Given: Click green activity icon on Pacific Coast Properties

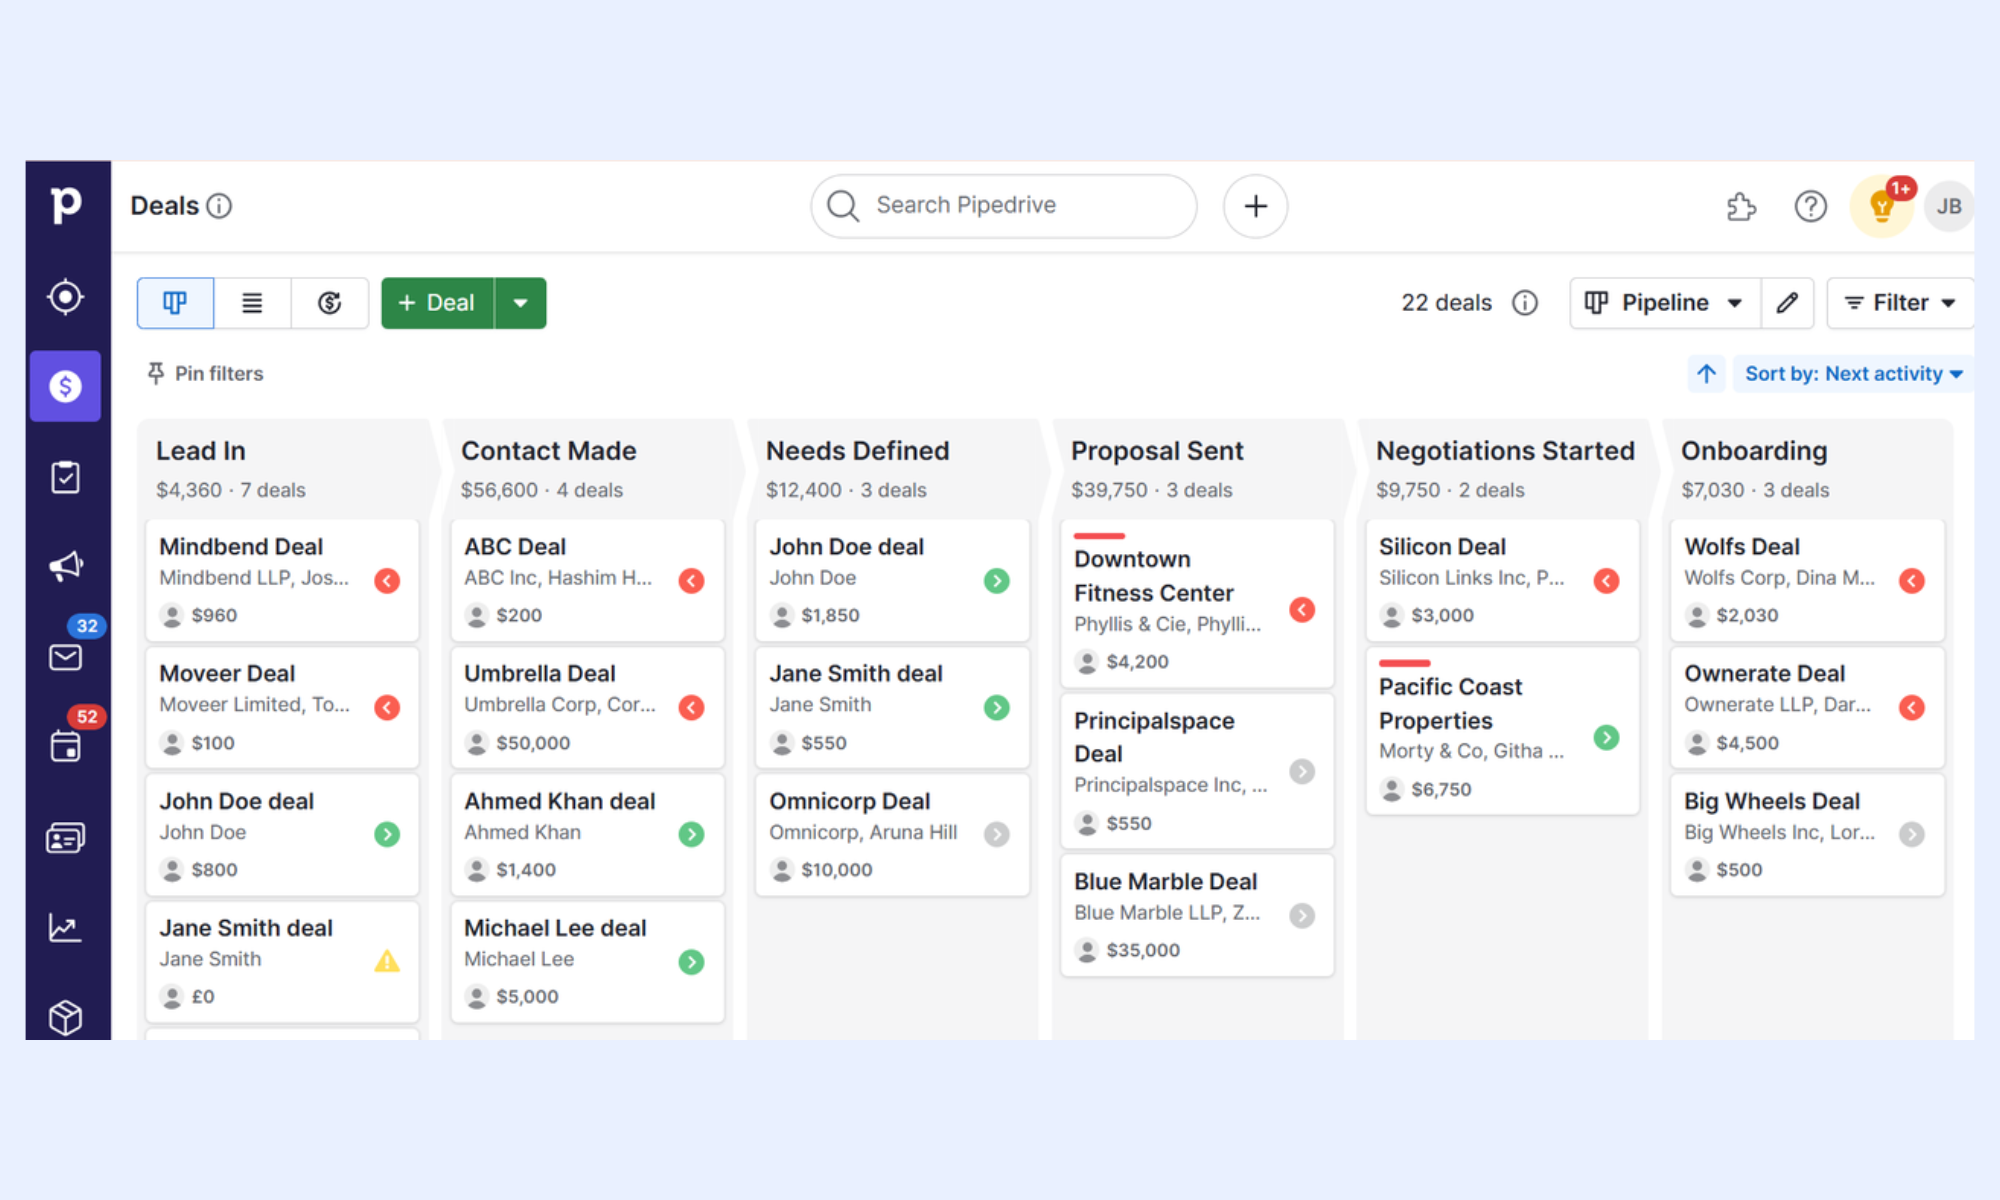Looking at the screenshot, I should pyautogui.click(x=1606, y=737).
